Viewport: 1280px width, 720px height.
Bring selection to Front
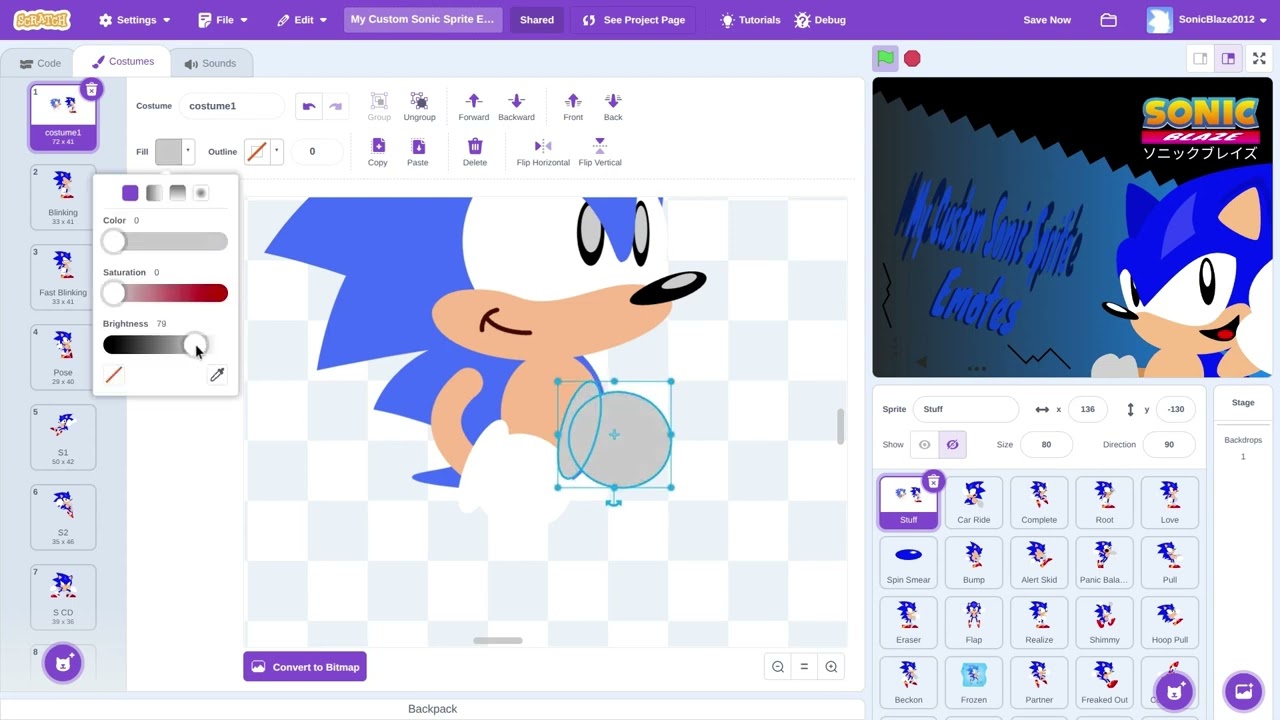pyautogui.click(x=573, y=107)
